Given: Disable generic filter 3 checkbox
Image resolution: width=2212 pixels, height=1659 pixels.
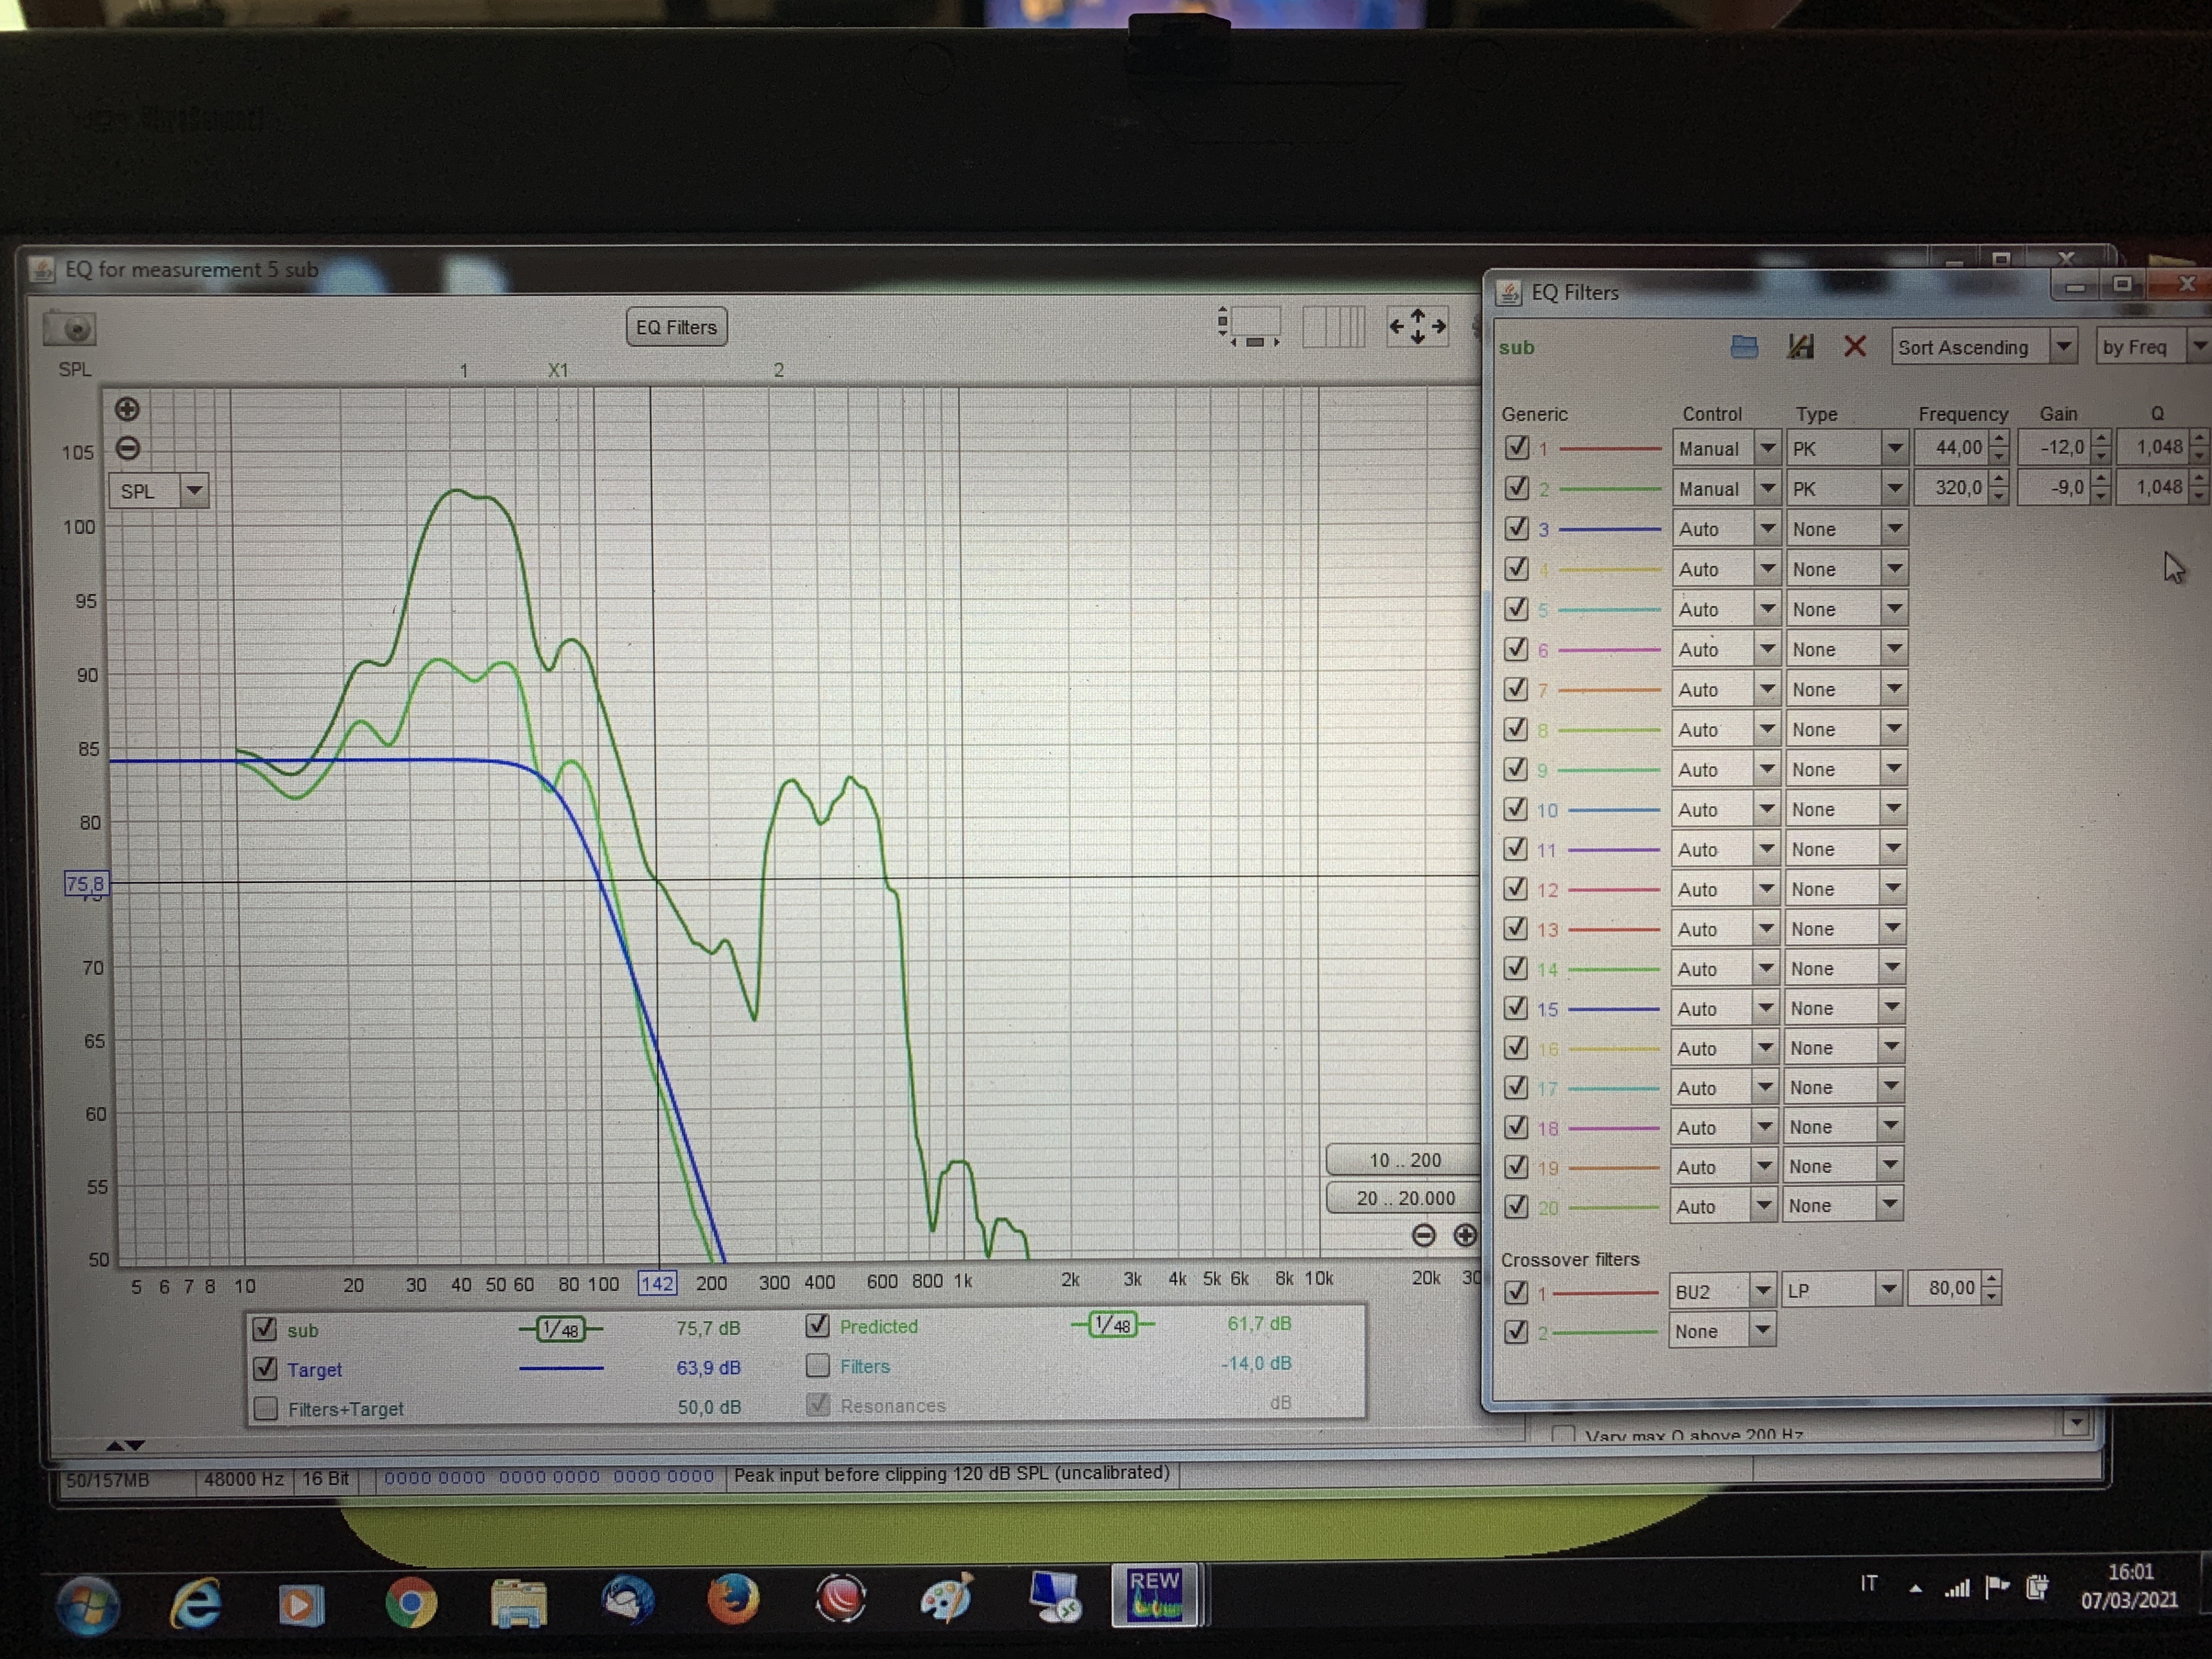Looking at the screenshot, I should (x=1516, y=527).
